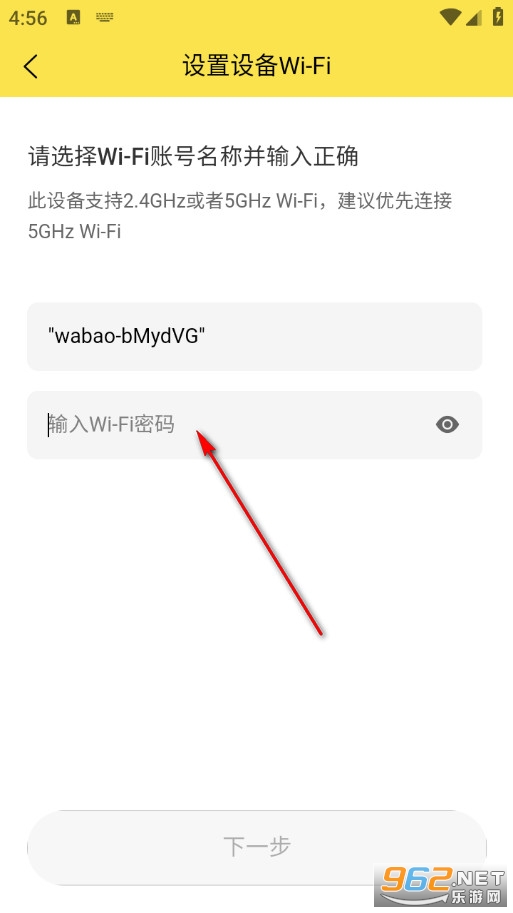Screen dimensions: 513x913
Task: Tap the 乐游网 watermark text
Action: 476,897
